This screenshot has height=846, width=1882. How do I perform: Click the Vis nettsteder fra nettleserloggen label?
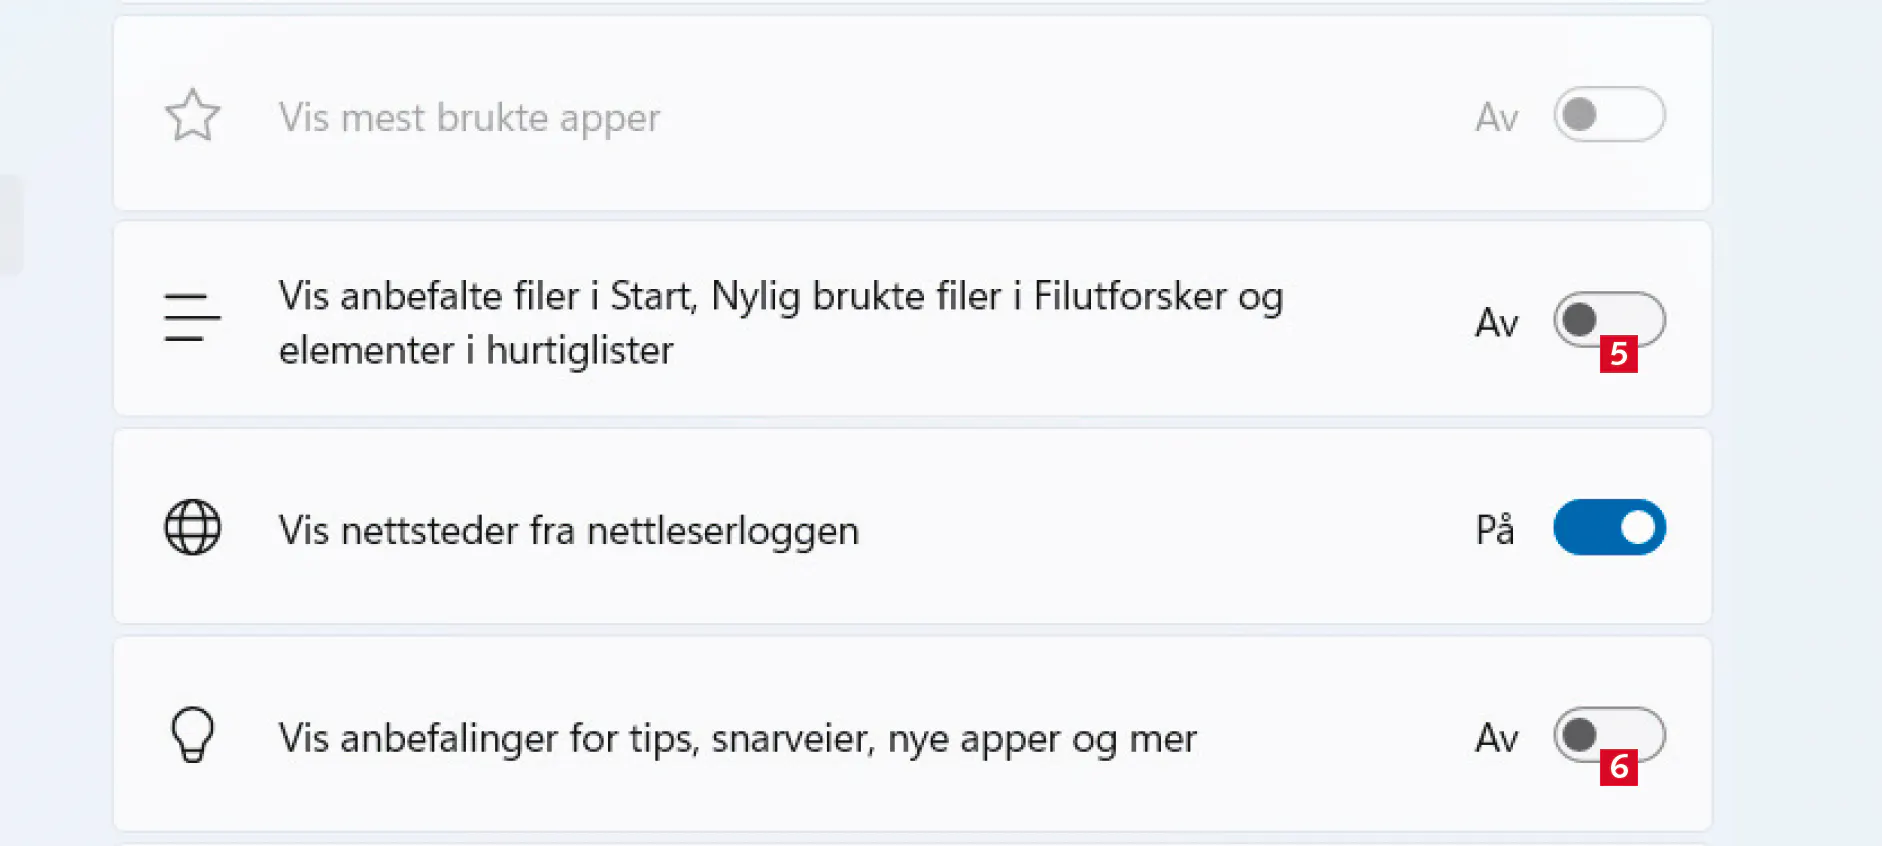point(568,530)
